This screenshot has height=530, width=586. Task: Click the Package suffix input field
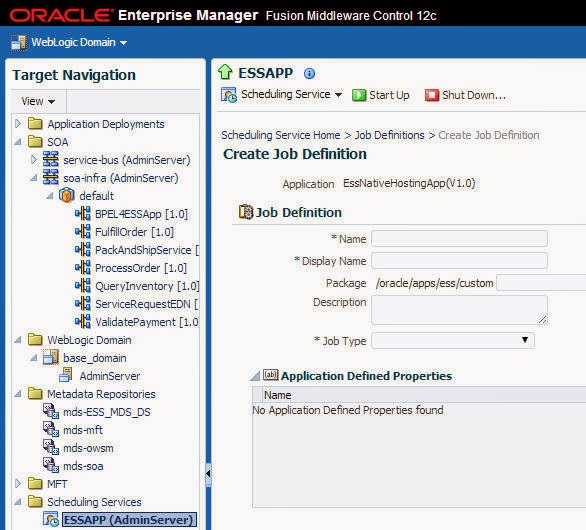[x=541, y=283]
